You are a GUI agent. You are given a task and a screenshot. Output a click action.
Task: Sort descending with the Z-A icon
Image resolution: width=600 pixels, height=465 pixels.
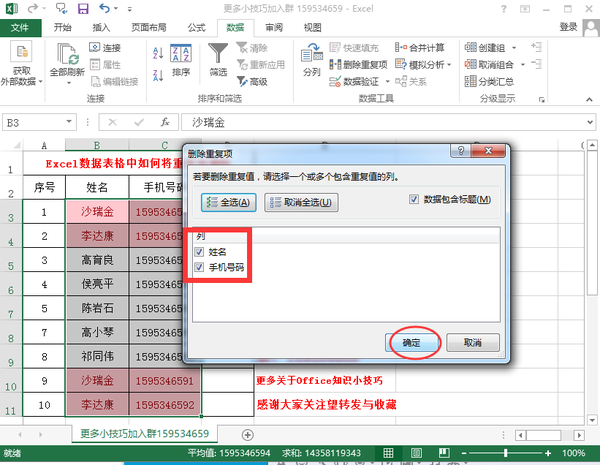pos(158,75)
